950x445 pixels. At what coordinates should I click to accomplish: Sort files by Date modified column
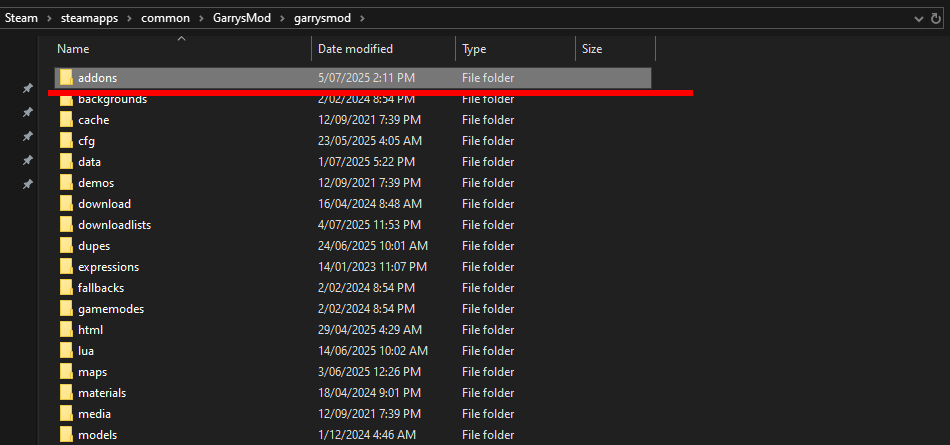pos(355,48)
